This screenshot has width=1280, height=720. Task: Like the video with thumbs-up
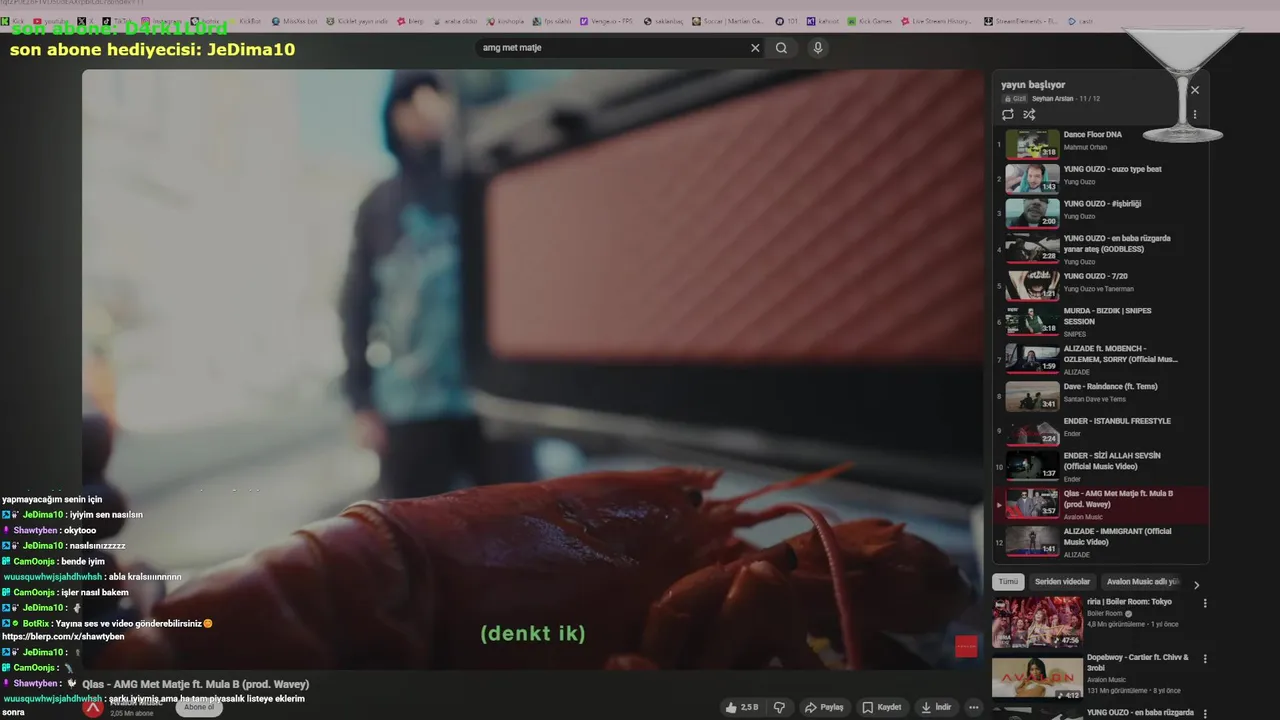pos(742,707)
